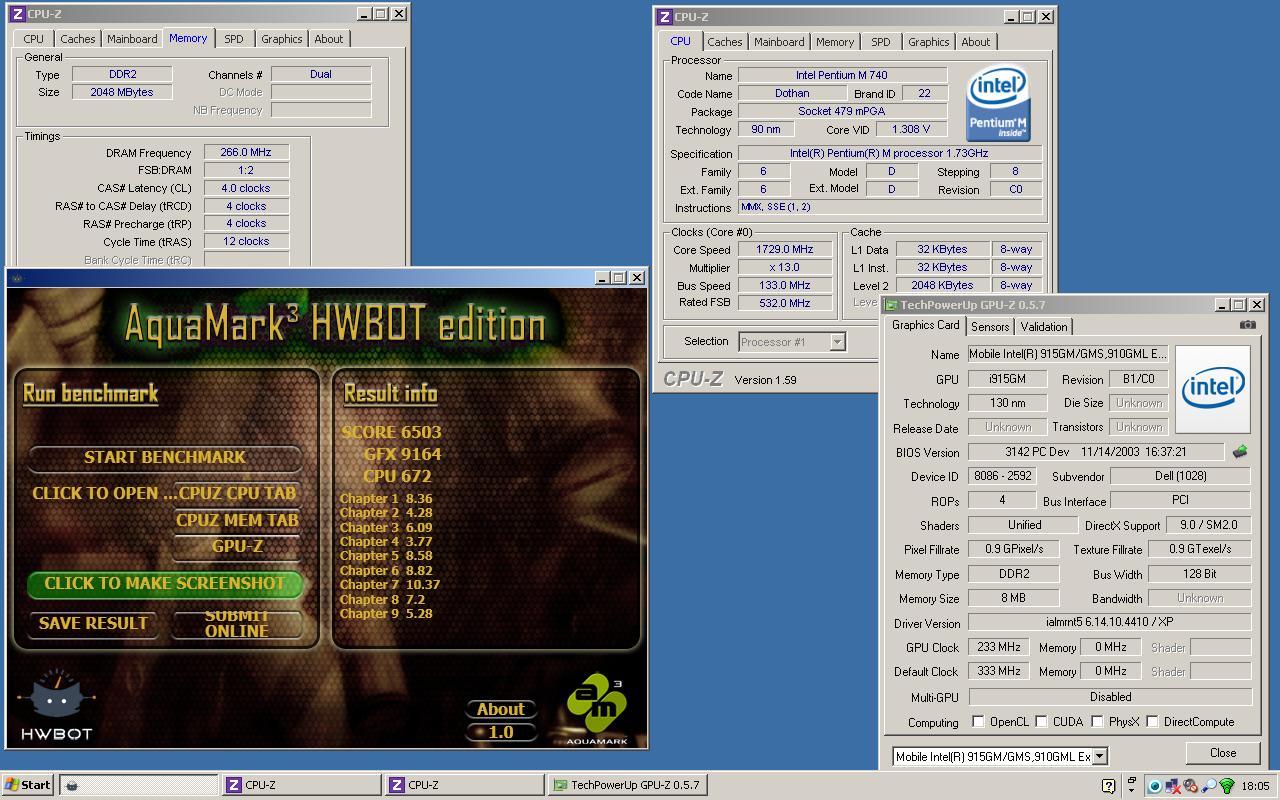
Task: Enable the PhysX checkbox
Action: (x=1097, y=721)
